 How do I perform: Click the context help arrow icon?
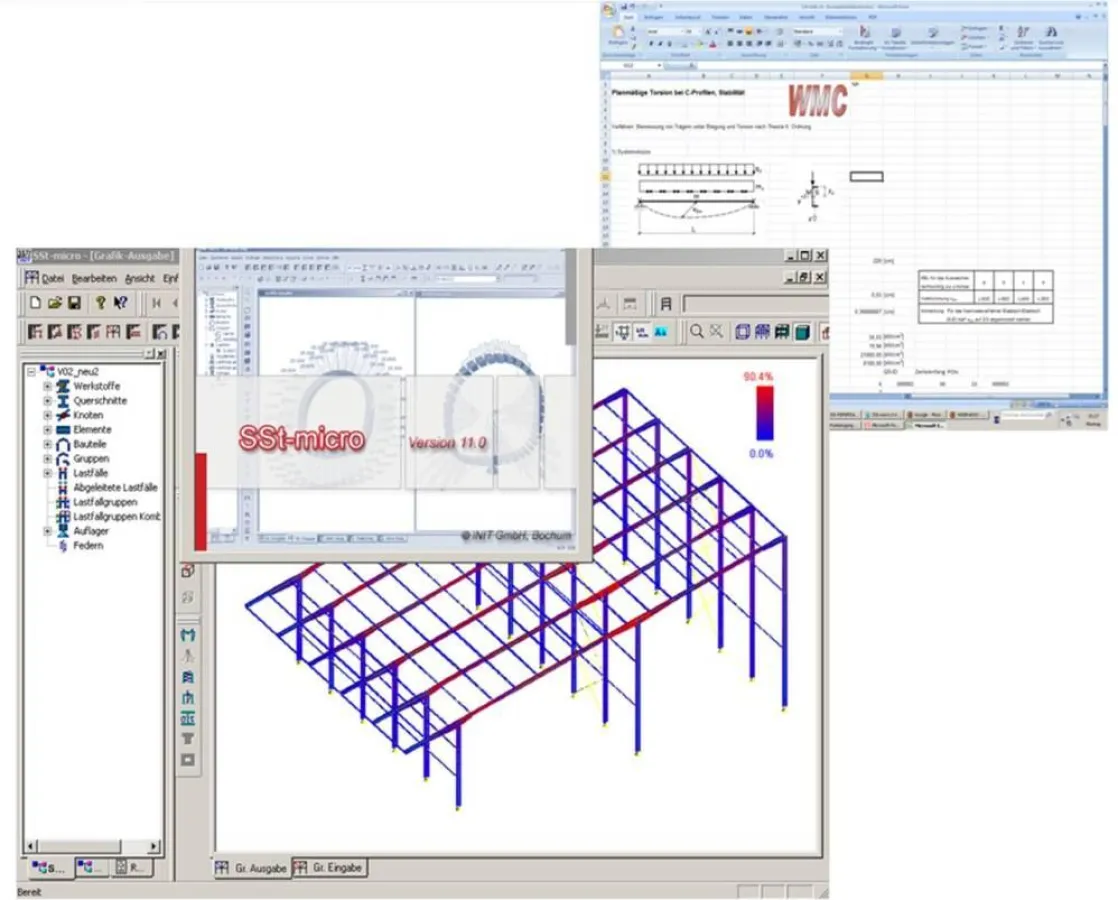120,303
